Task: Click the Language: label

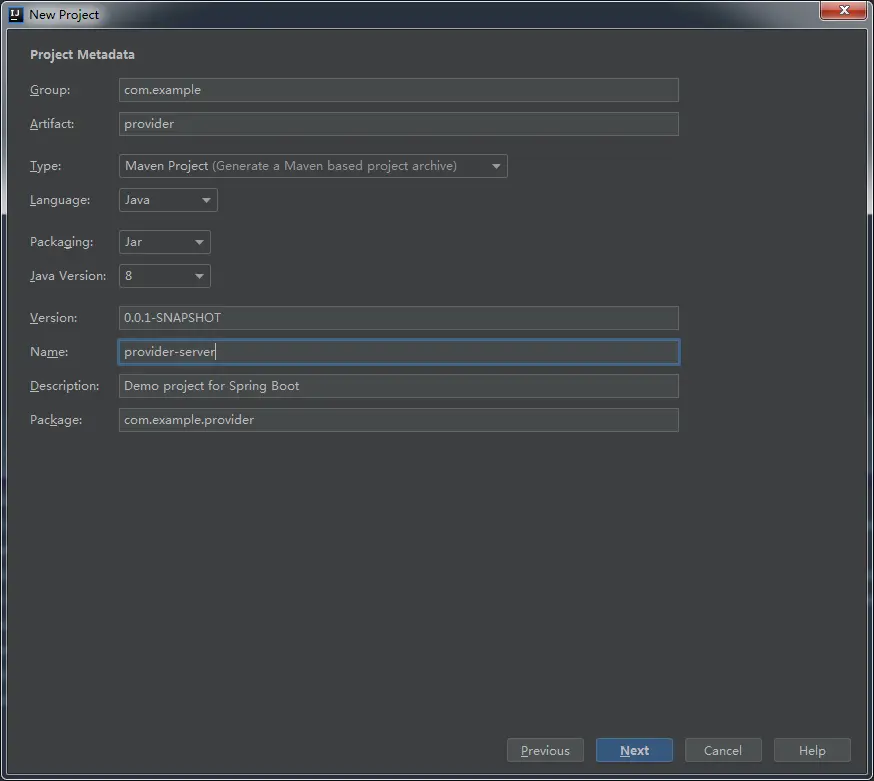Action: [x=60, y=200]
